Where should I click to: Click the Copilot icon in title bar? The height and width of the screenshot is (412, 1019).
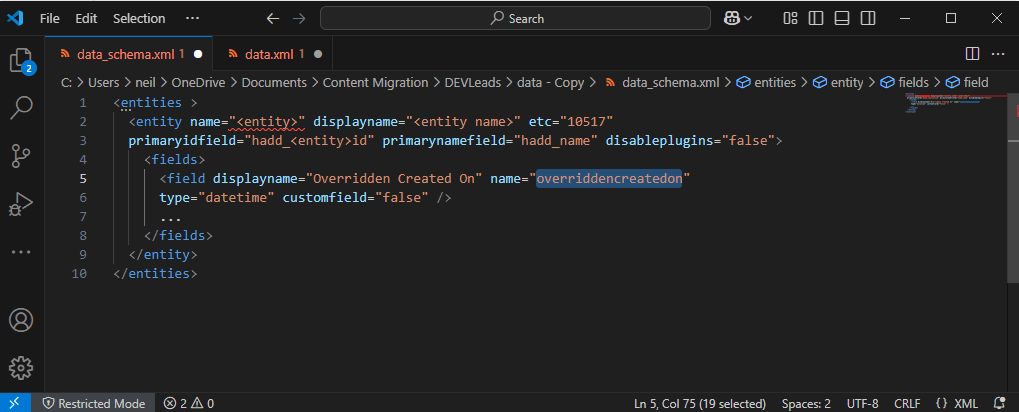coord(731,18)
